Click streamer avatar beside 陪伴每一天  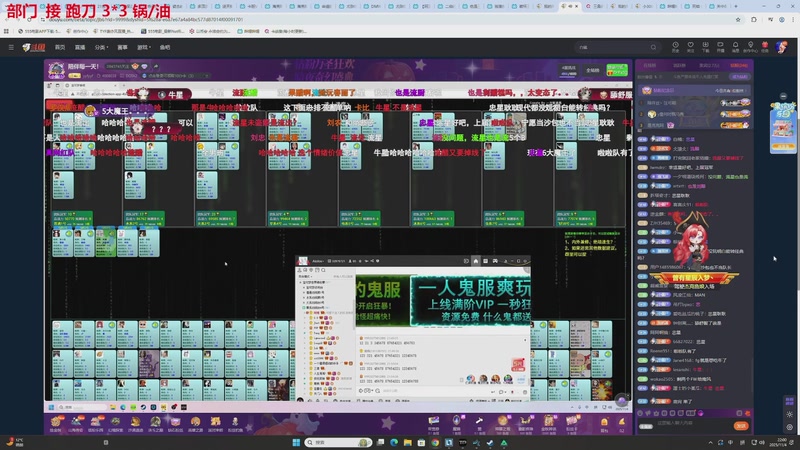tap(56, 69)
